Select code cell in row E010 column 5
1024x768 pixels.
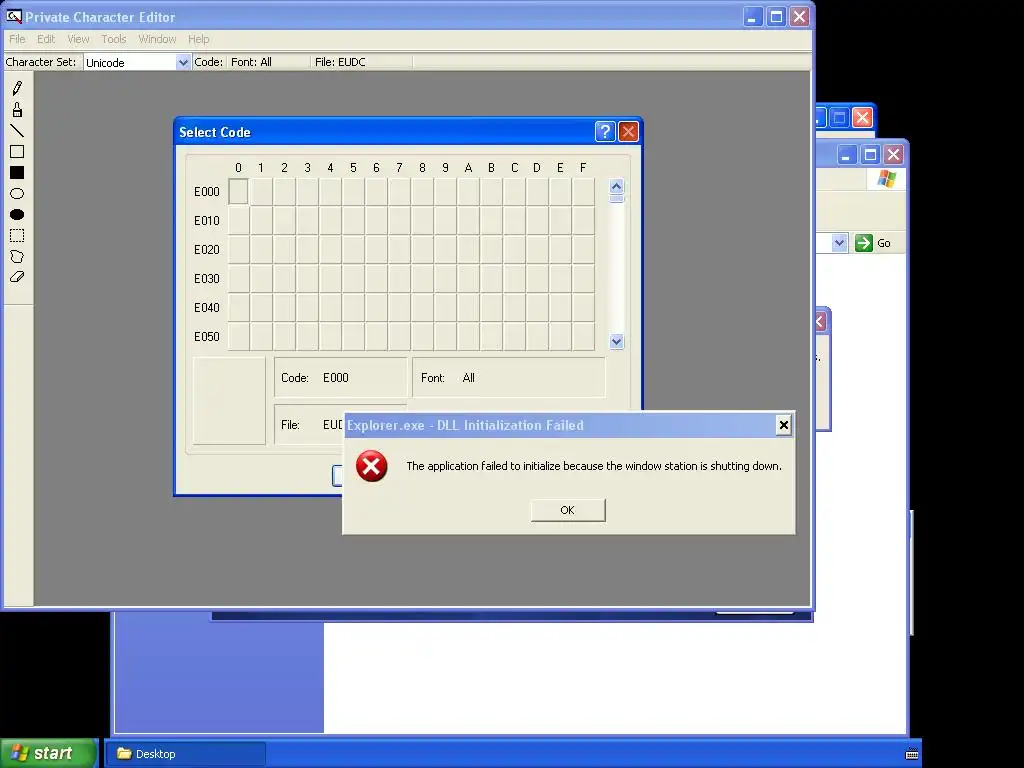click(353, 220)
